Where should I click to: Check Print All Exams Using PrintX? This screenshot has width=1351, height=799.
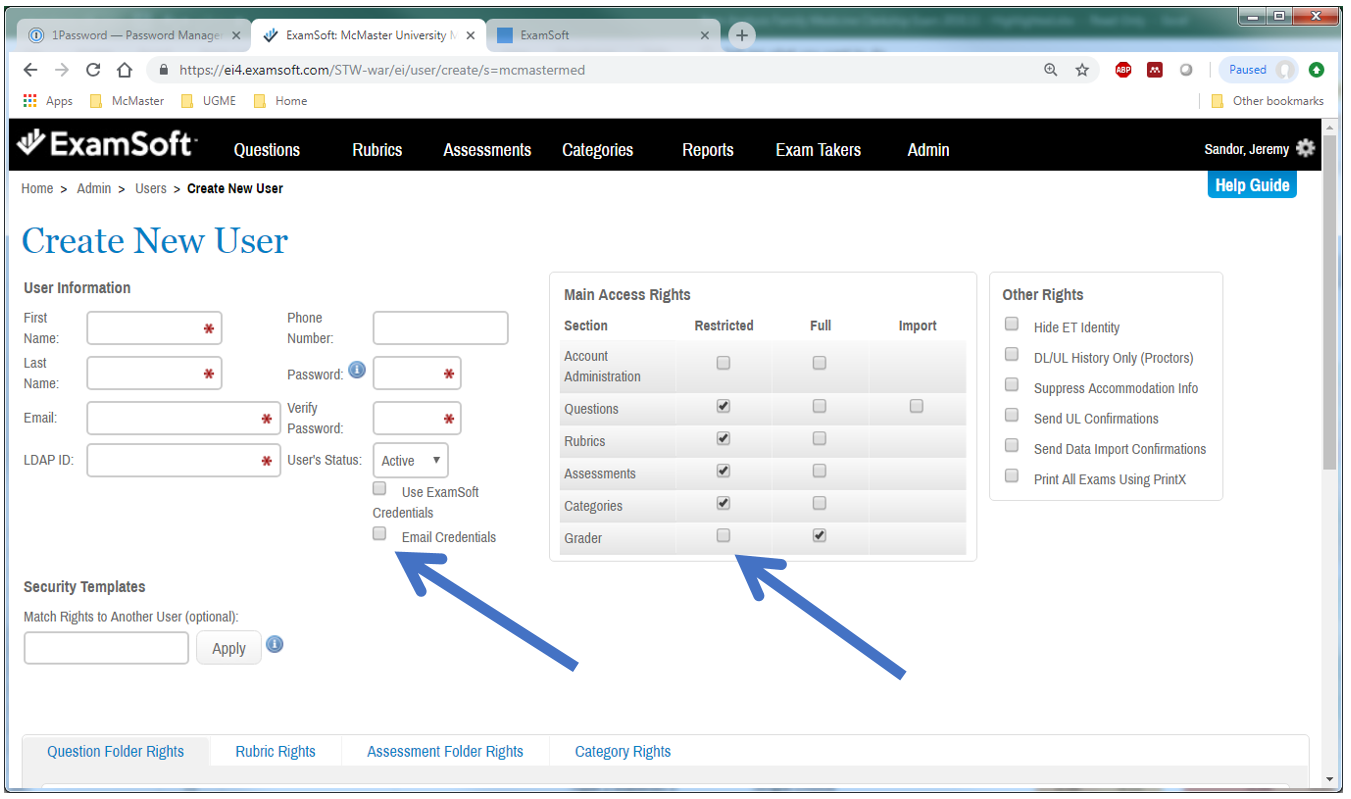click(1012, 476)
